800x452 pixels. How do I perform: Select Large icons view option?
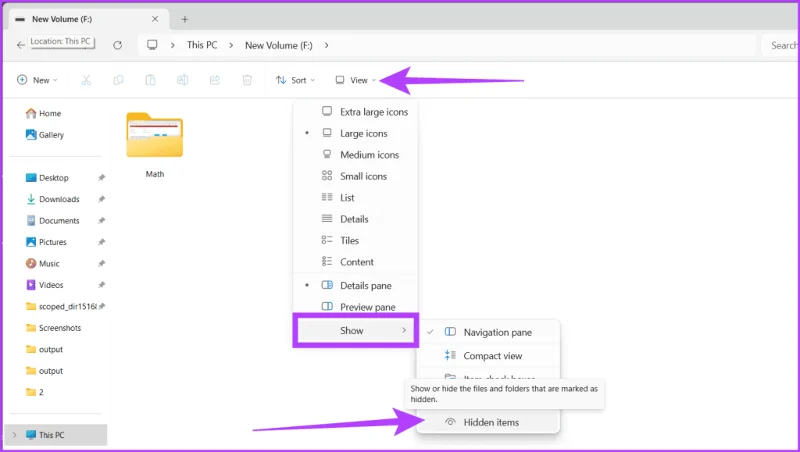tap(356, 133)
